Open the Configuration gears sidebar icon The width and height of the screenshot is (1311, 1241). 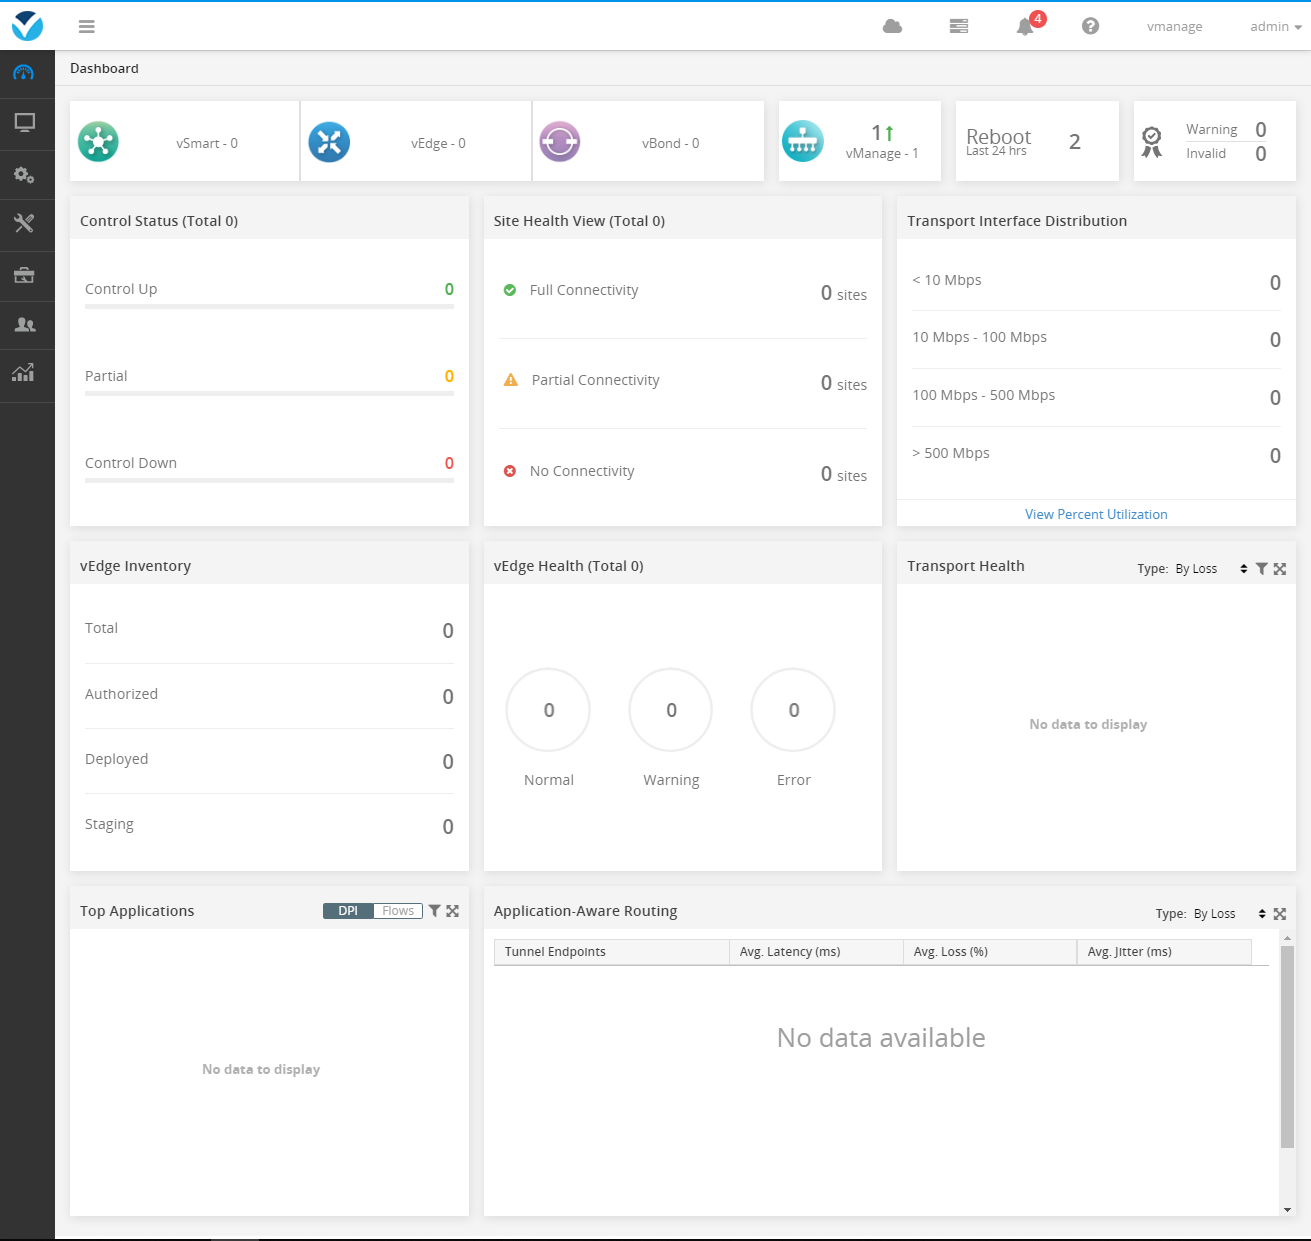pos(24,175)
